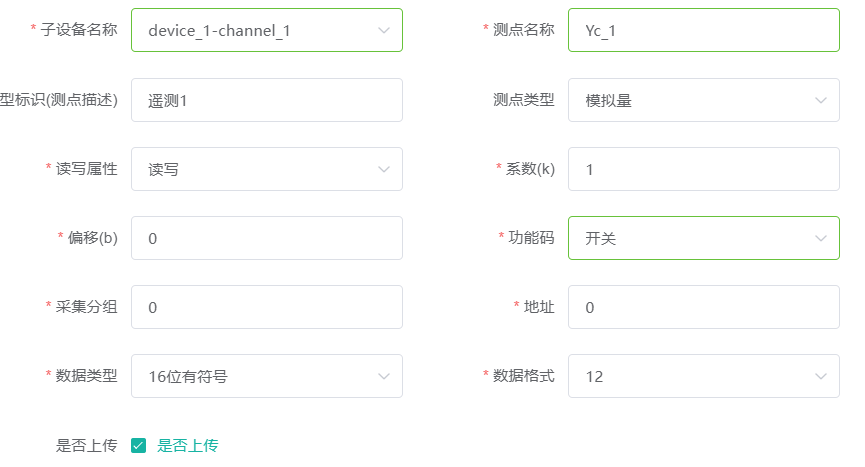865x467 pixels.
Task: Click the 系数(k) input field
Action: tap(704, 169)
